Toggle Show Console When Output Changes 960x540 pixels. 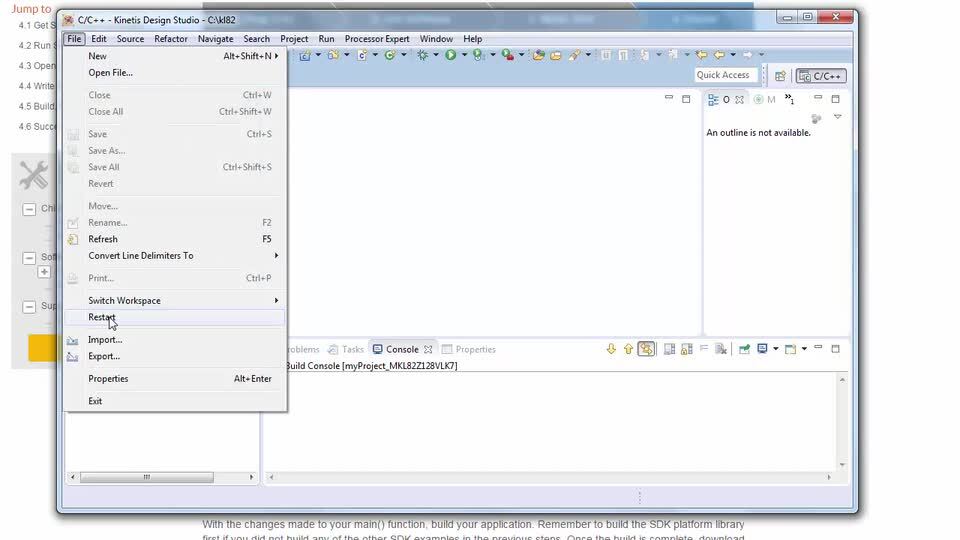point(670,349)
